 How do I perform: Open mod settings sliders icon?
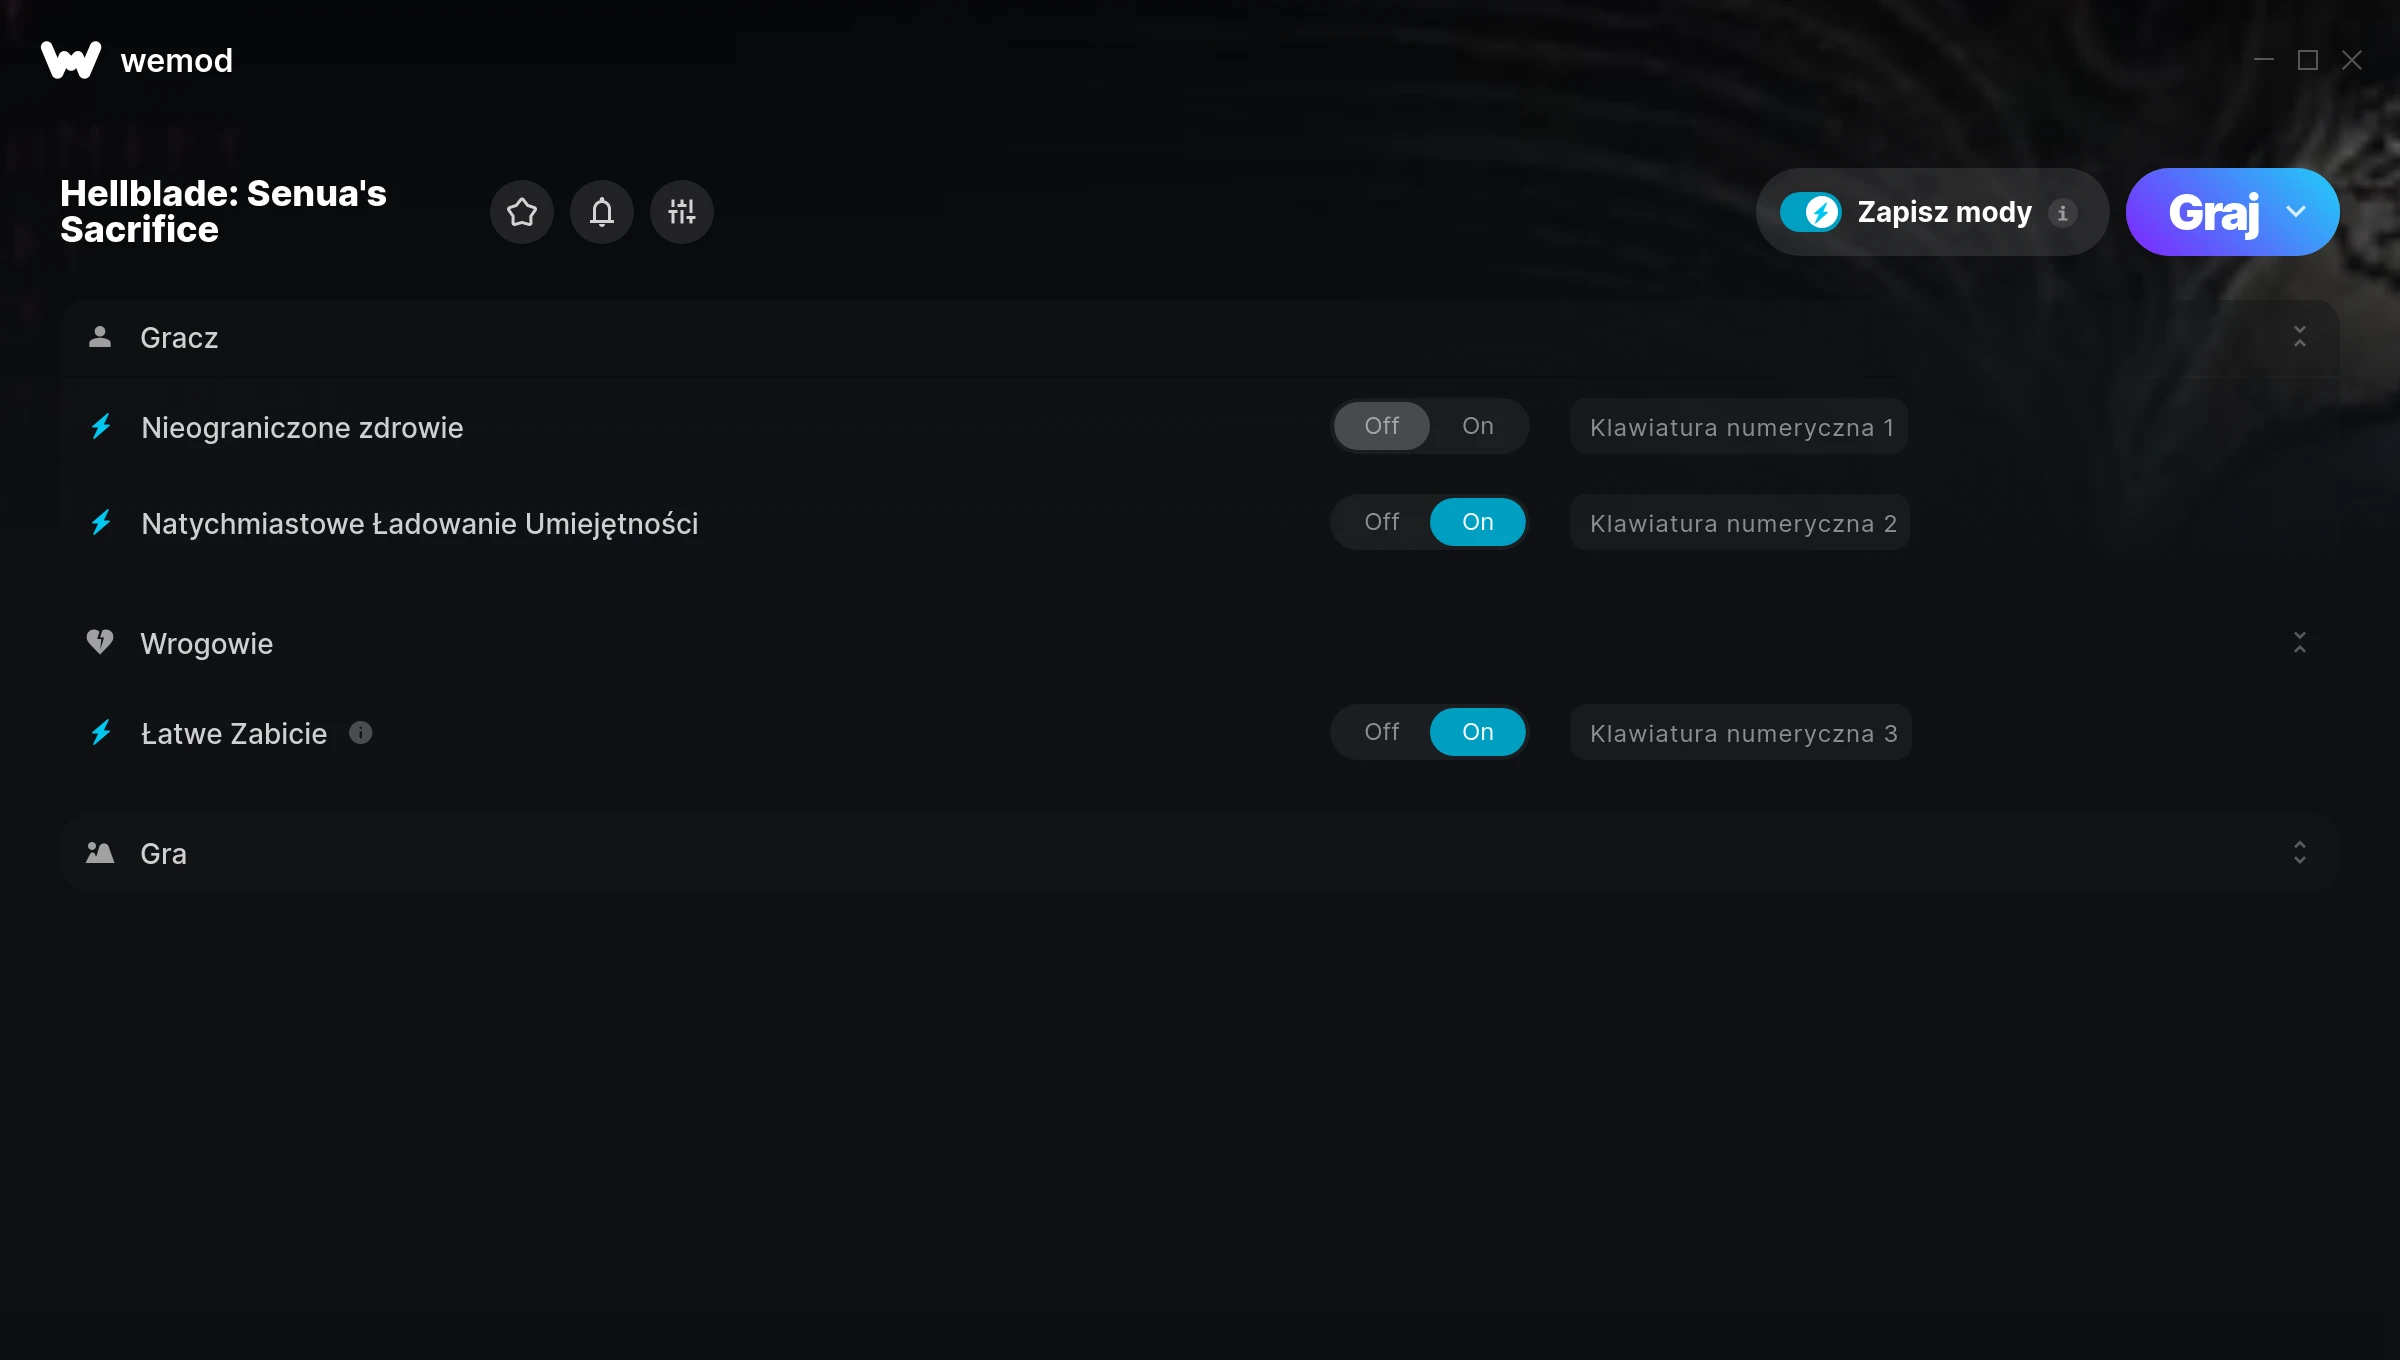(681, 212)
